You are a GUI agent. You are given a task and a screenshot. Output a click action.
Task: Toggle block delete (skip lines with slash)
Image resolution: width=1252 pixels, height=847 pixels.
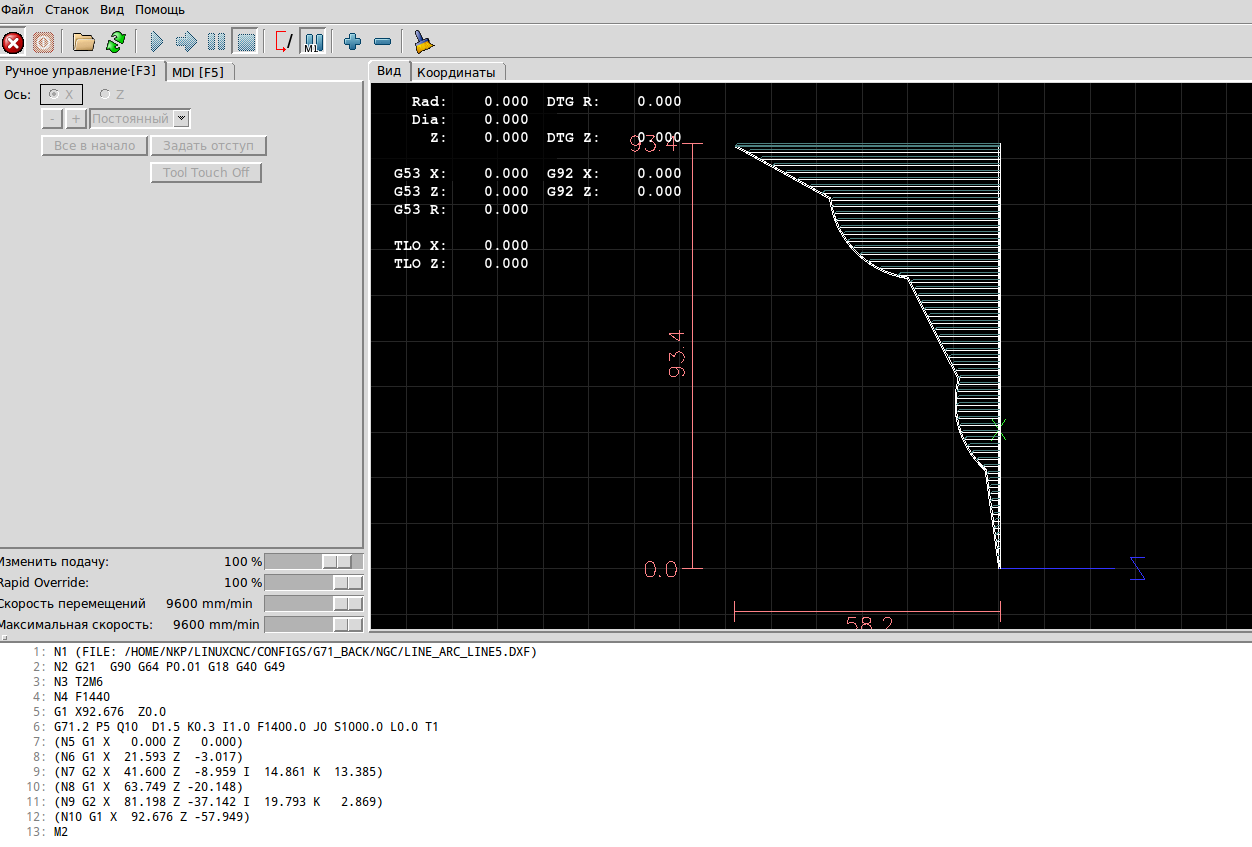[283, 42]
